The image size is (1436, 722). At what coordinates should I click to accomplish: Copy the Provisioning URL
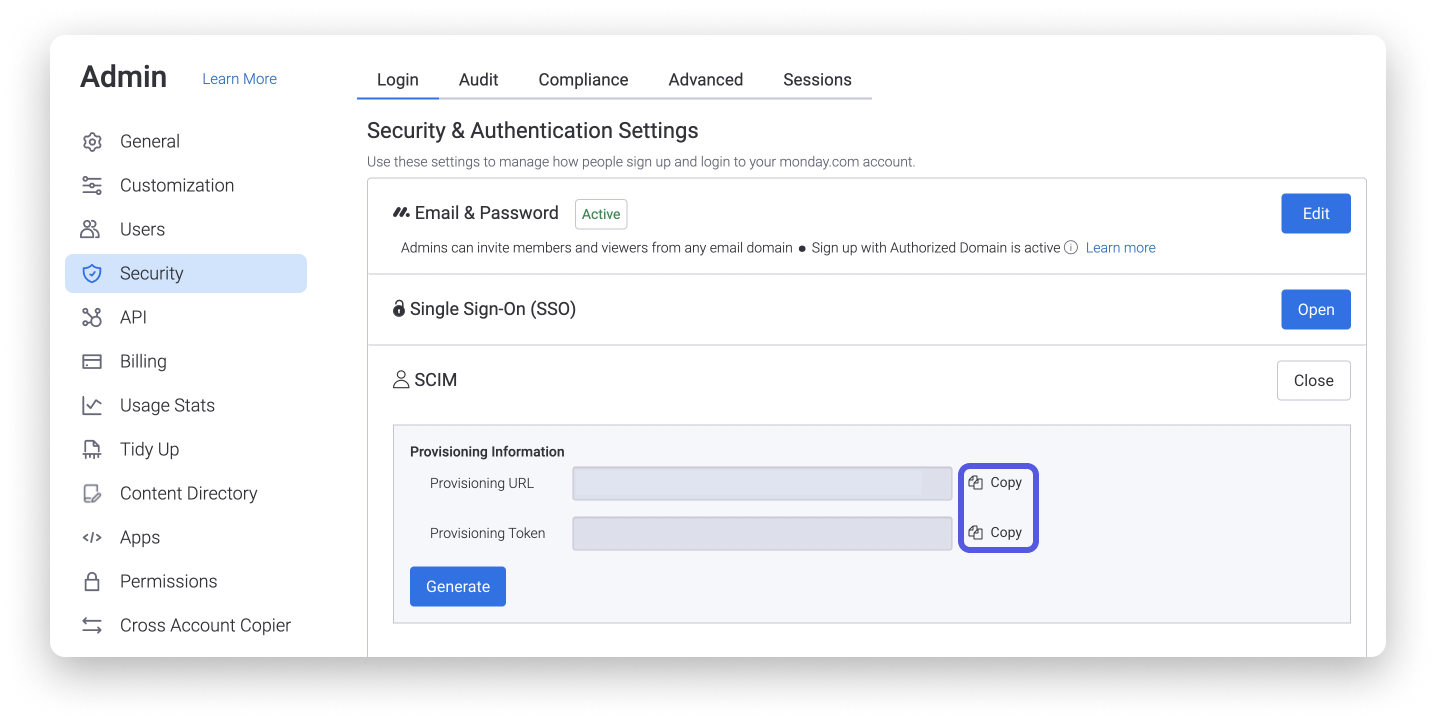pyautogui.click(x=997, y=482)
